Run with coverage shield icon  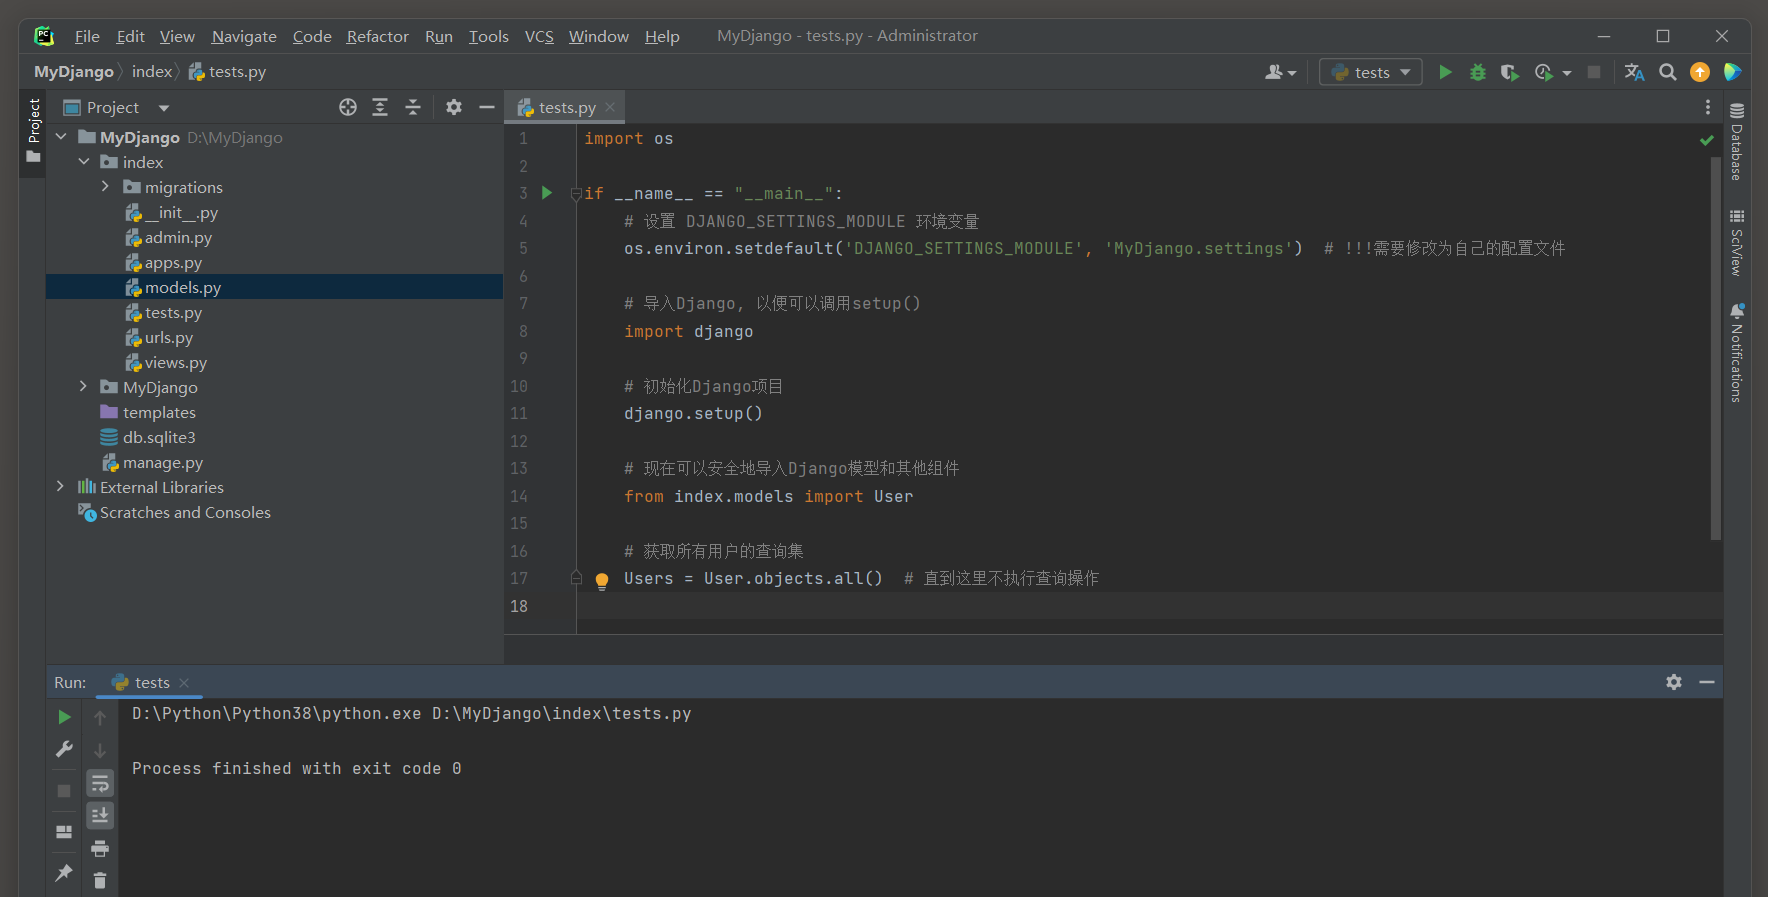click(x=1510, y=72)
